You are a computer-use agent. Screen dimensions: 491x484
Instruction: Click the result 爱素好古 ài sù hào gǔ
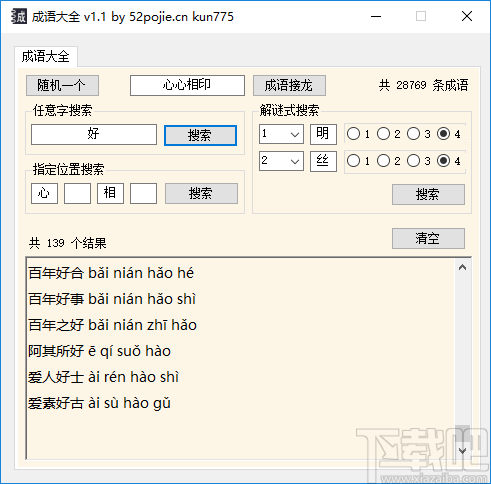tap(99, 403)
